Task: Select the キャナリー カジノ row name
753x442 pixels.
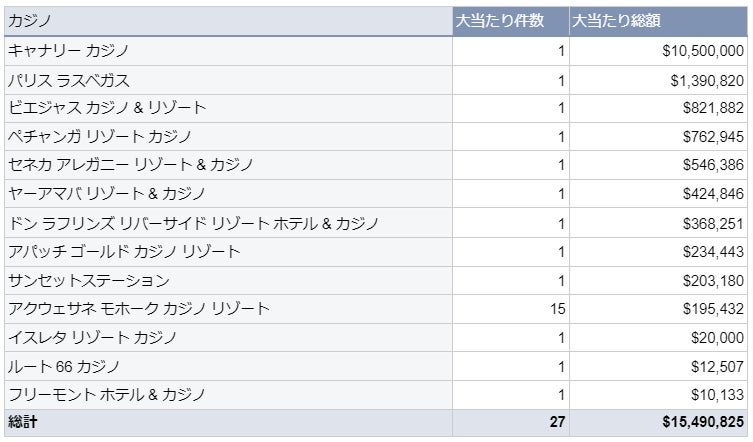Action: click(228, 51)
